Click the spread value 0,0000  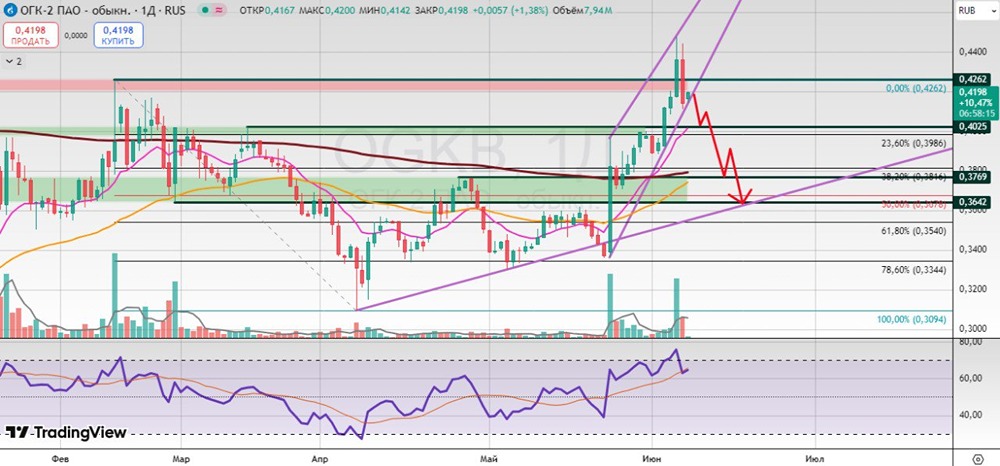point(76,36)
